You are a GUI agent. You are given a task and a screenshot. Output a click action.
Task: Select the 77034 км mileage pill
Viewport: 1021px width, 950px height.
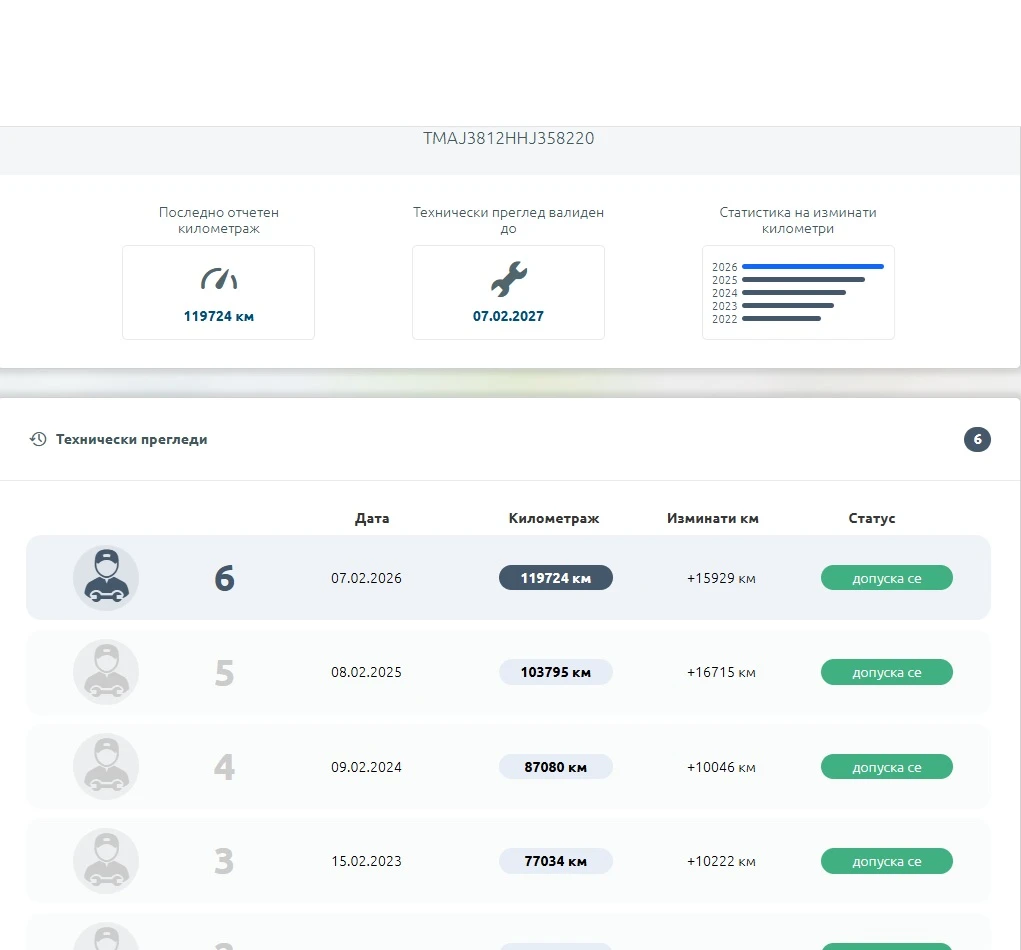click(555, 861)
